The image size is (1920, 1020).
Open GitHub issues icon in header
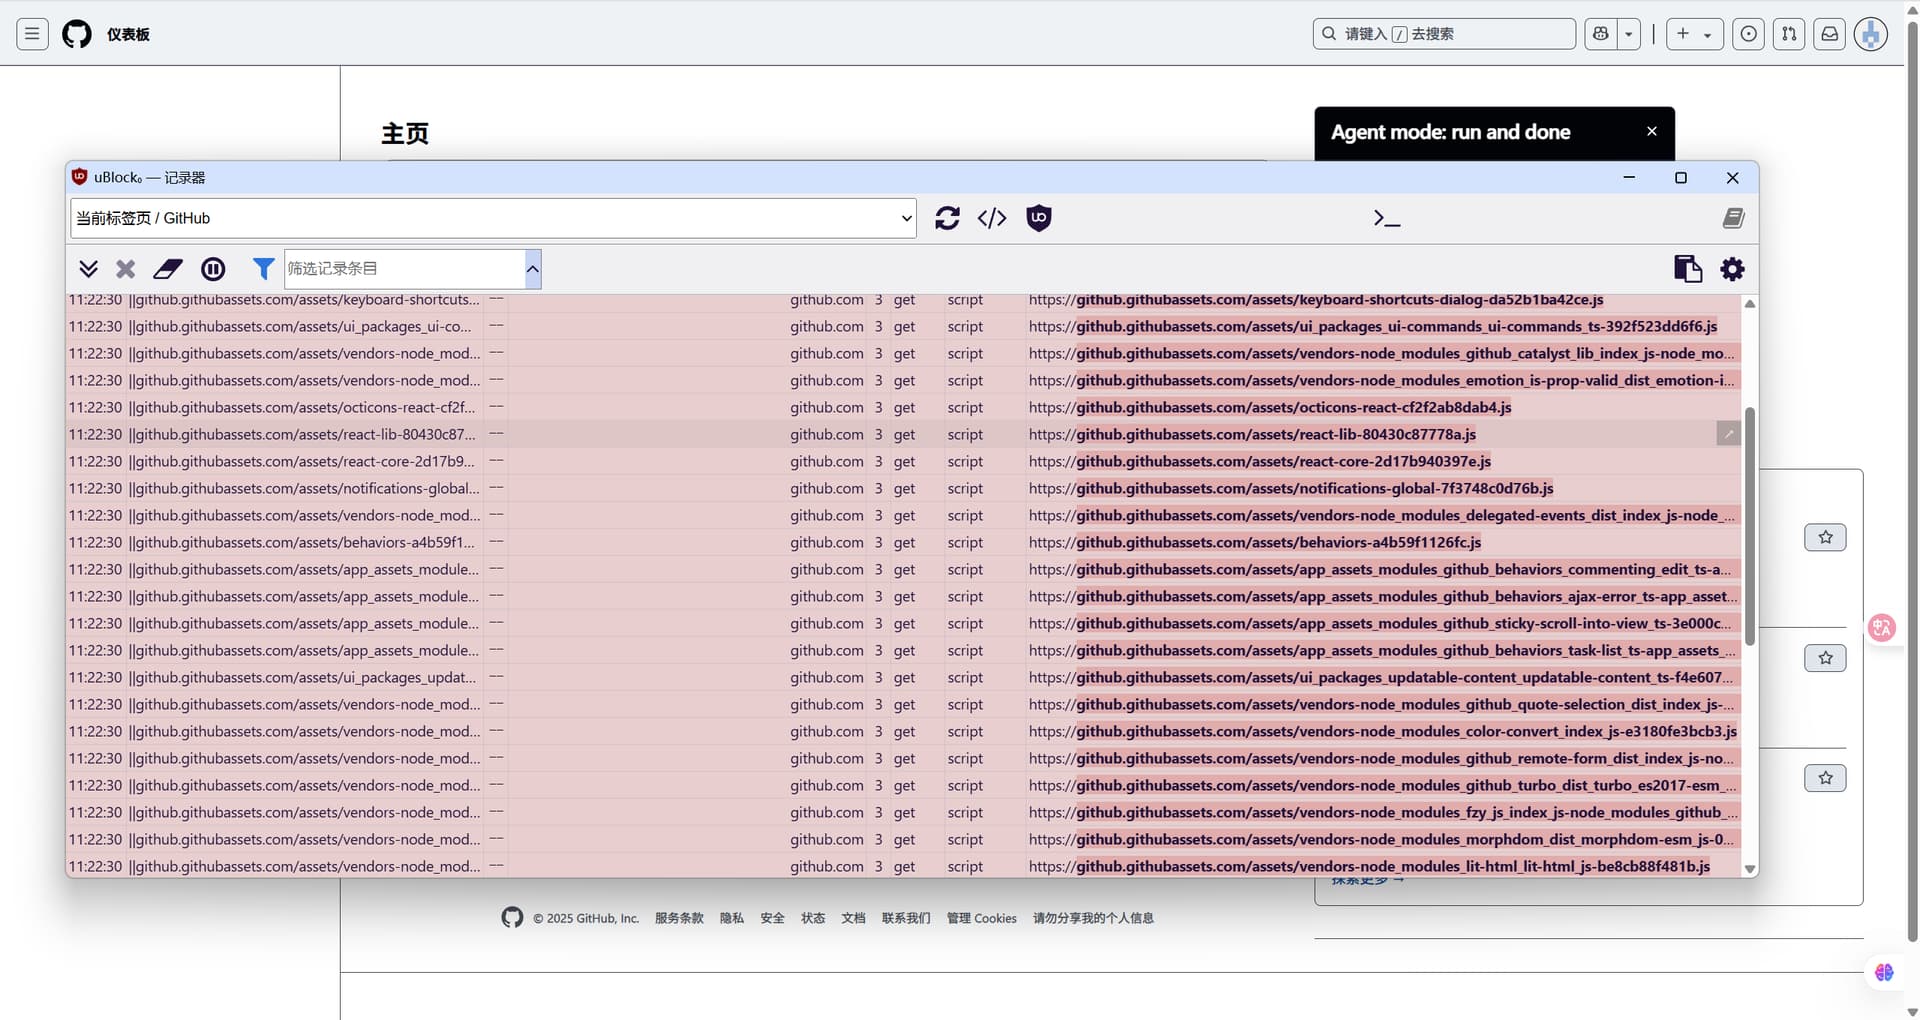1748,34
